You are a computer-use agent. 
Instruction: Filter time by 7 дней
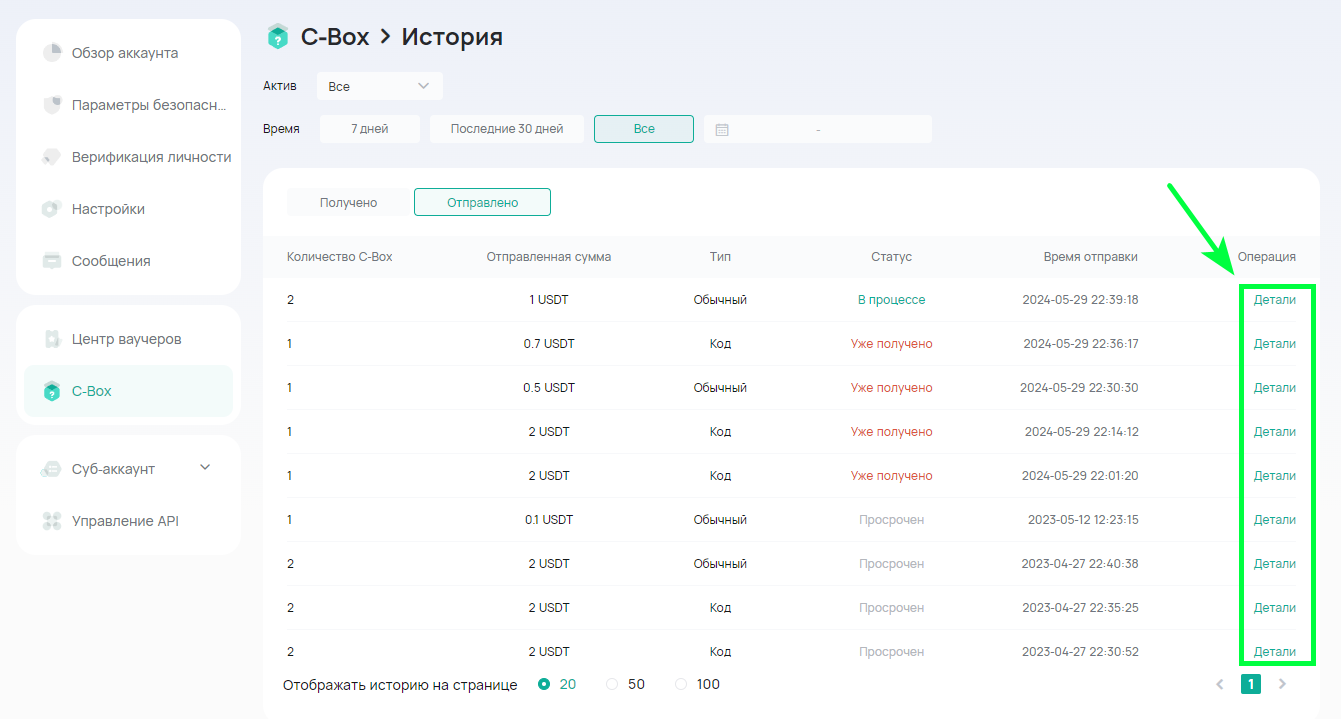[x=370, y=129]
